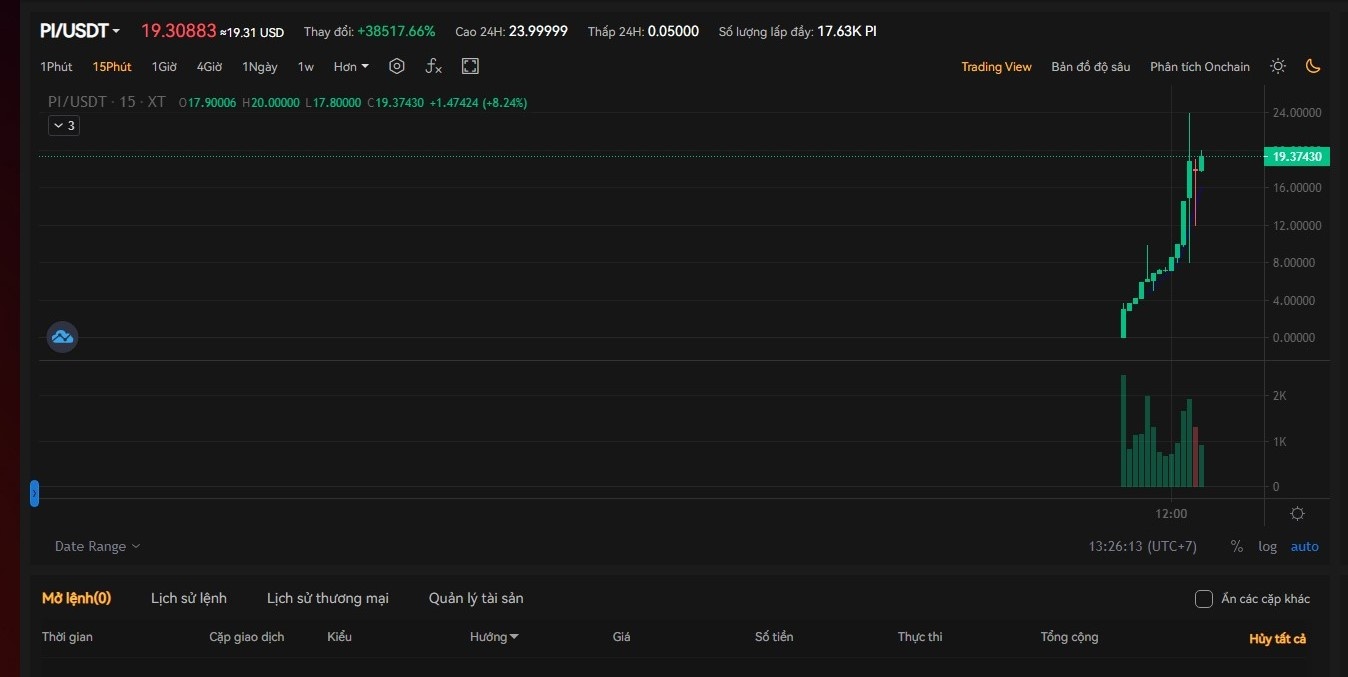Image resolution: width=1348 pixels, height=677 pixels.
Task: Check the Ẩn các cặp khác checkbox
Action: coord(1204,599)
